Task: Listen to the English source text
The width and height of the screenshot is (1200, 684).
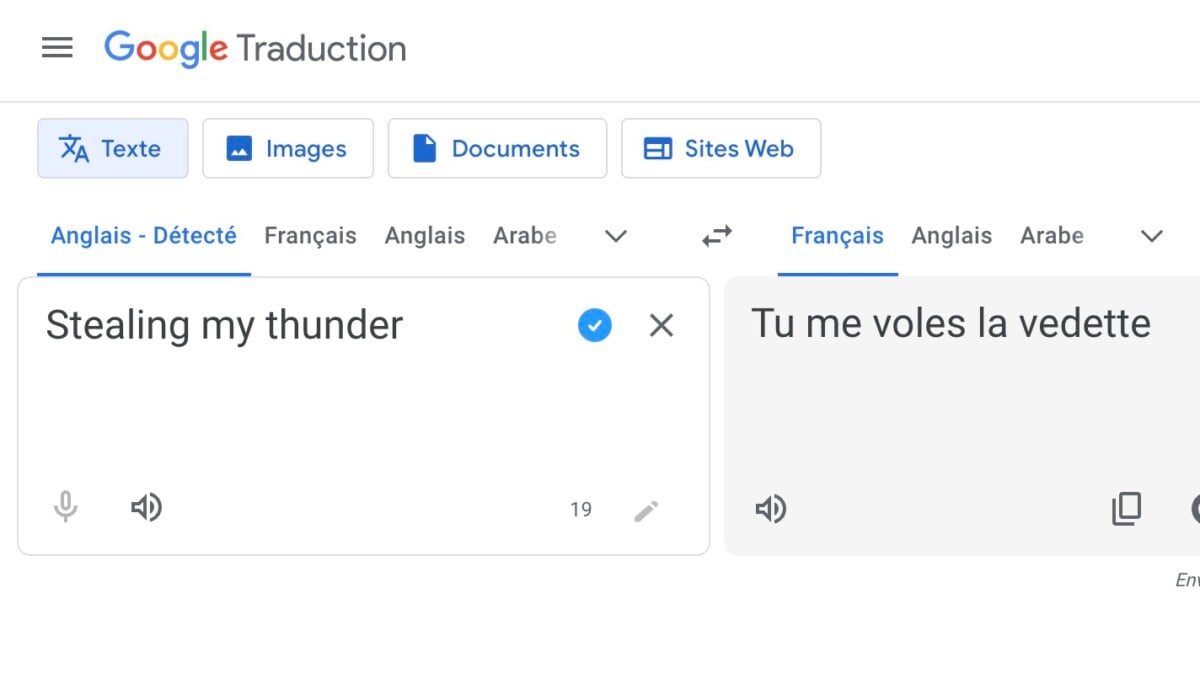Action: click(x=146, y=508)
